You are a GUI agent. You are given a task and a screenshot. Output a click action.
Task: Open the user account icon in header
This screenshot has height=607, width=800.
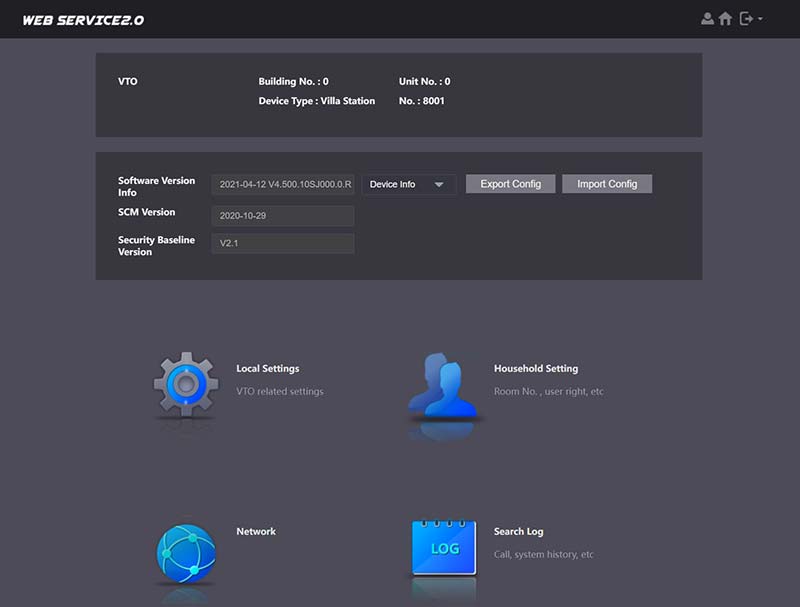click(707, 19)
